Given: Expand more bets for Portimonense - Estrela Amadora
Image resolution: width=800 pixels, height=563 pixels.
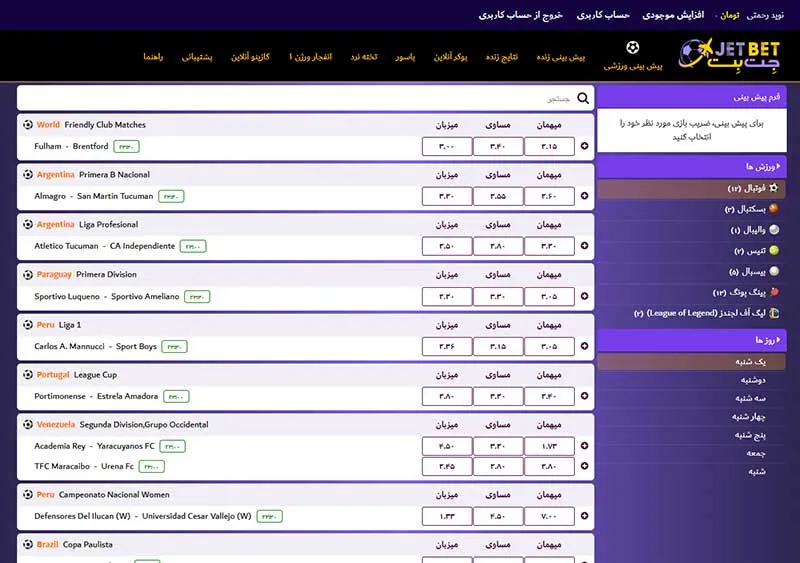Looking at the screenshot, I should pyautogui.click(x=585, y=396).
